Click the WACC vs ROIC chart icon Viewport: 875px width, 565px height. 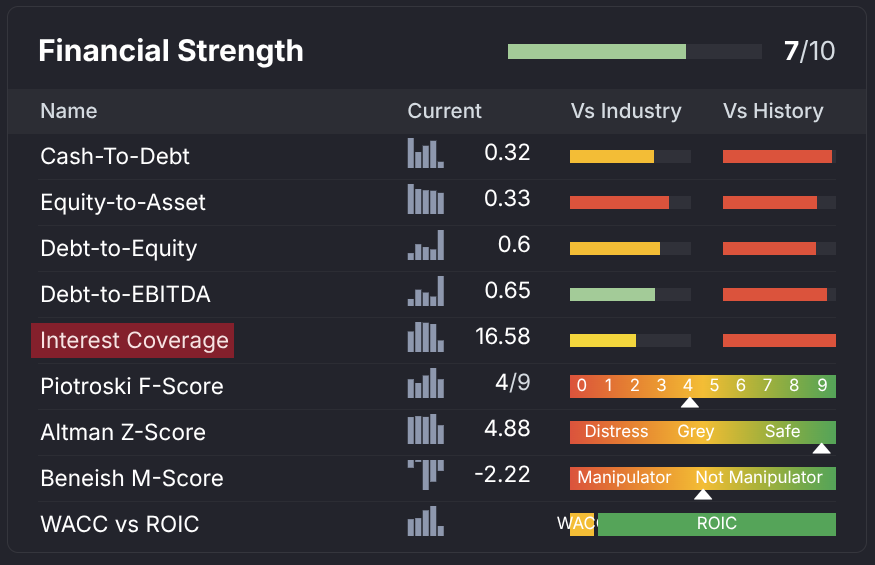click(425, 522)
